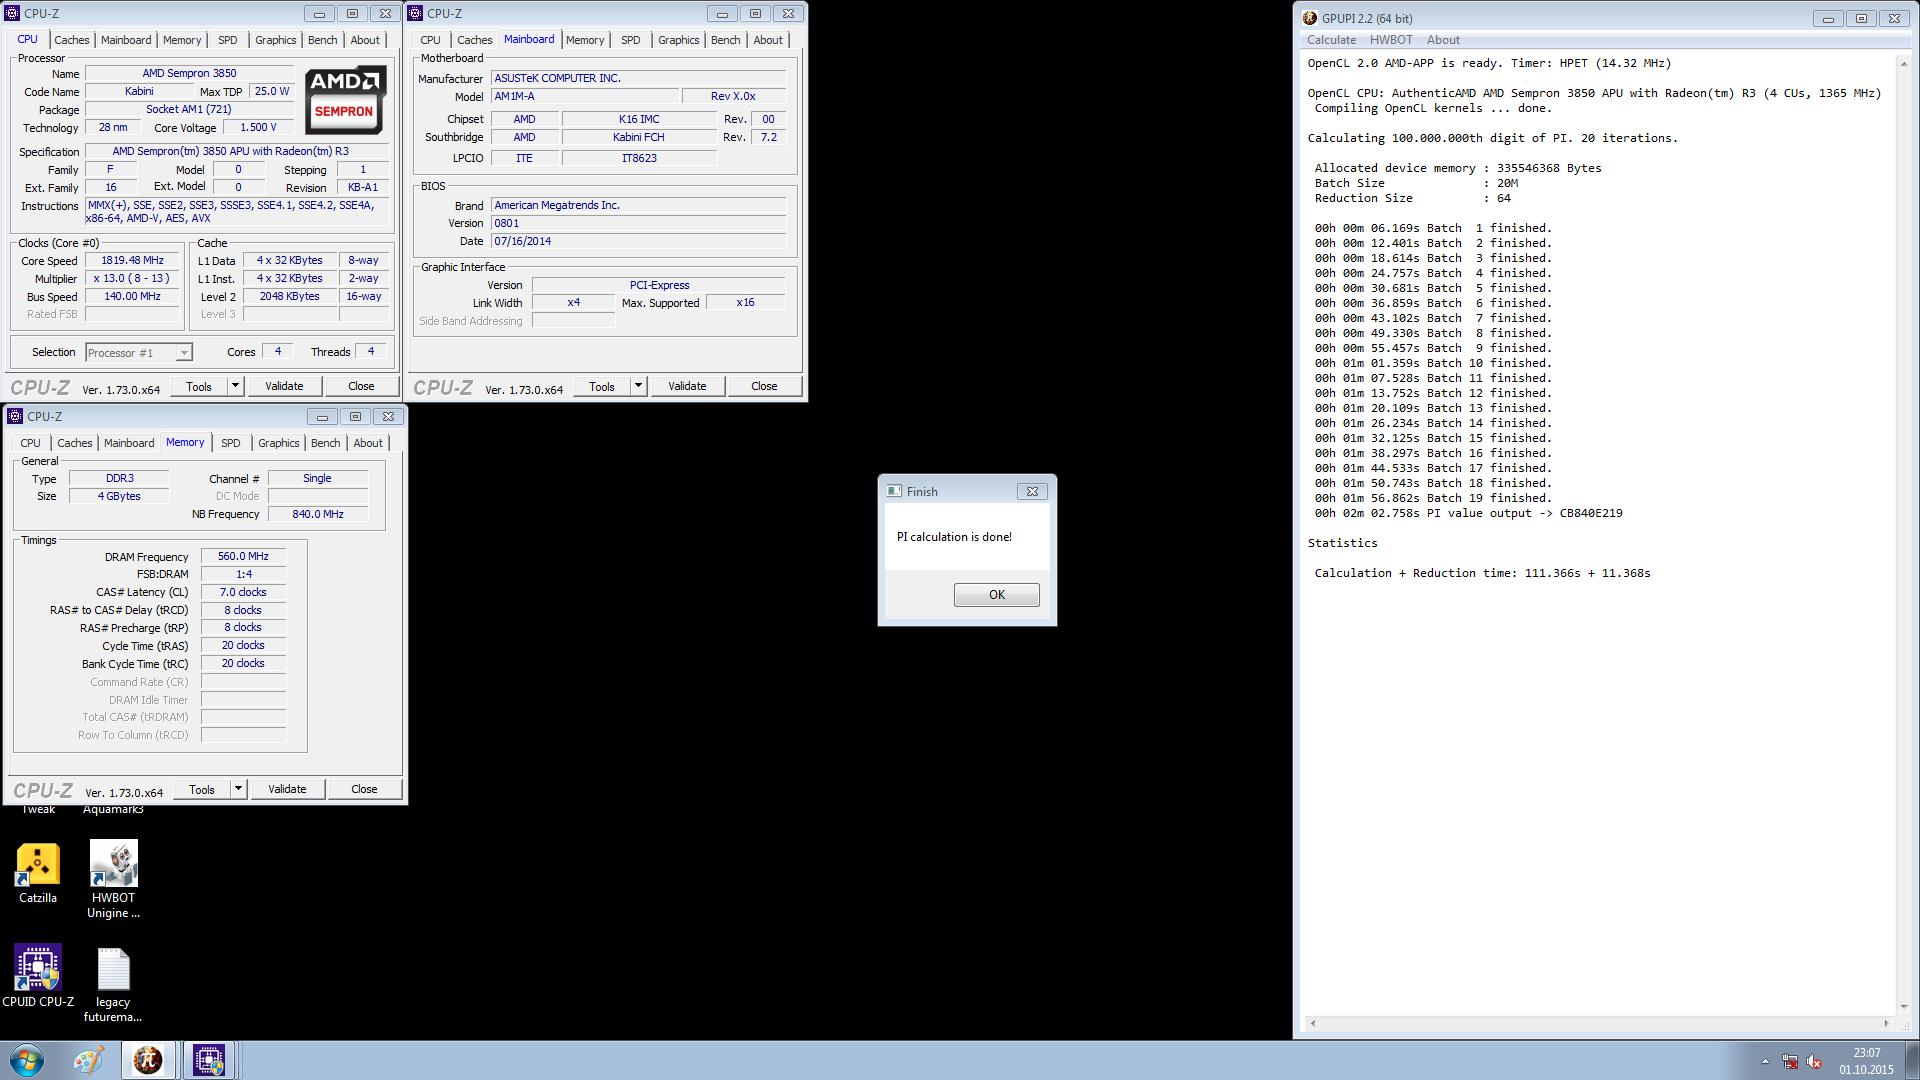
Task: Click Close button in Mainboard window
Action: [764, 386]
